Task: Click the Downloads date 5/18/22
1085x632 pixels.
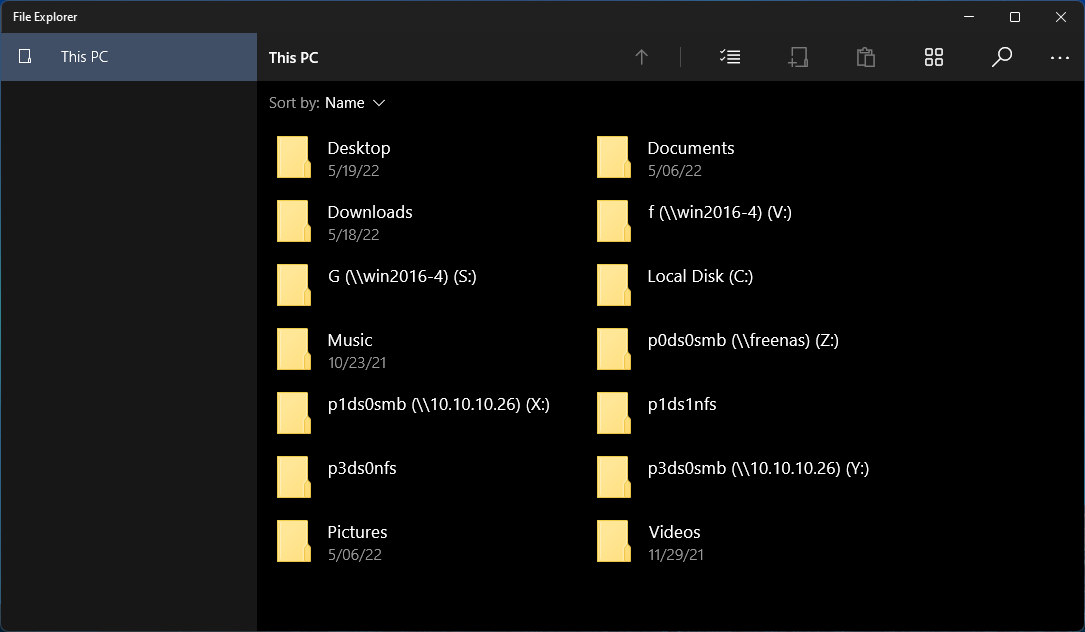Action: [354, 235]
